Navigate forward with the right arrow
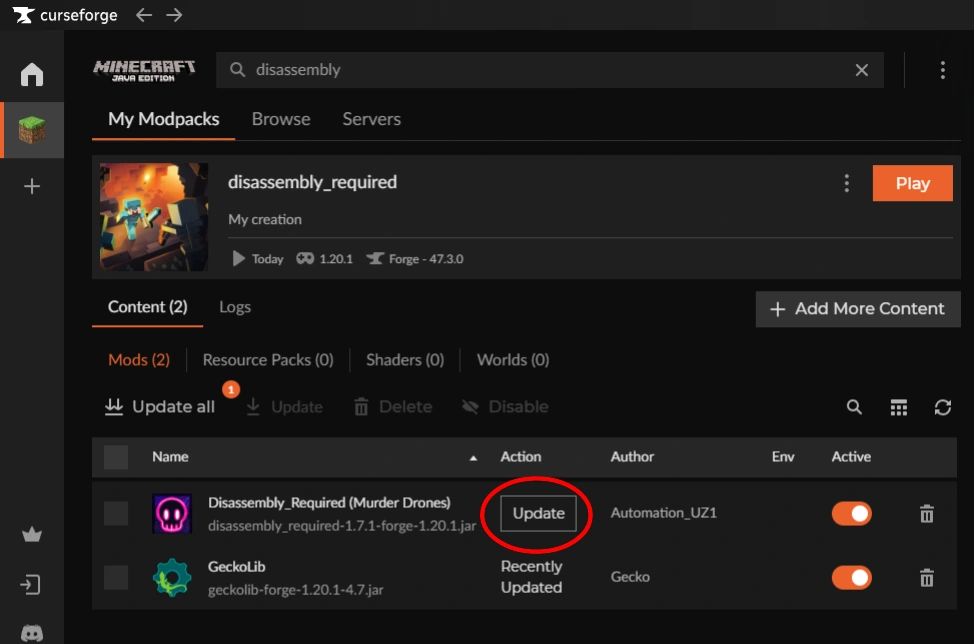The image size is (976, 644). coord(174,15)
